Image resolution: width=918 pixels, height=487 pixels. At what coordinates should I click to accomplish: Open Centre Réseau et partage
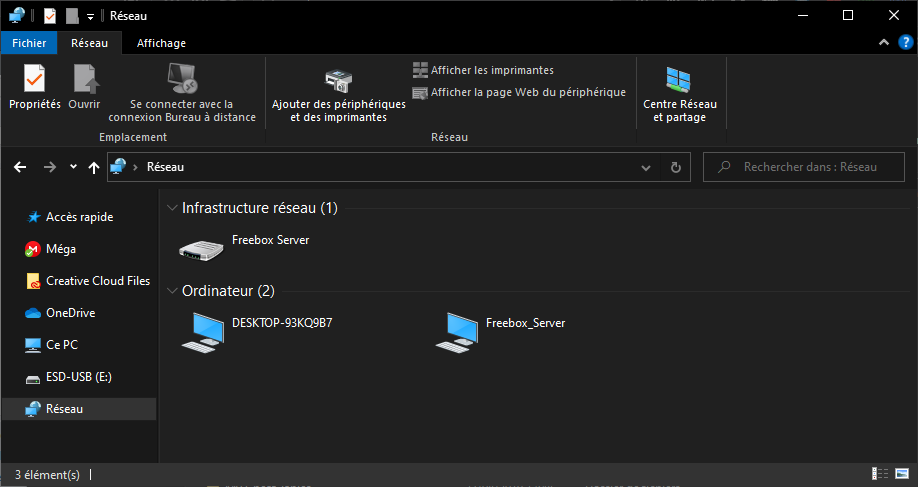(680, 94)
